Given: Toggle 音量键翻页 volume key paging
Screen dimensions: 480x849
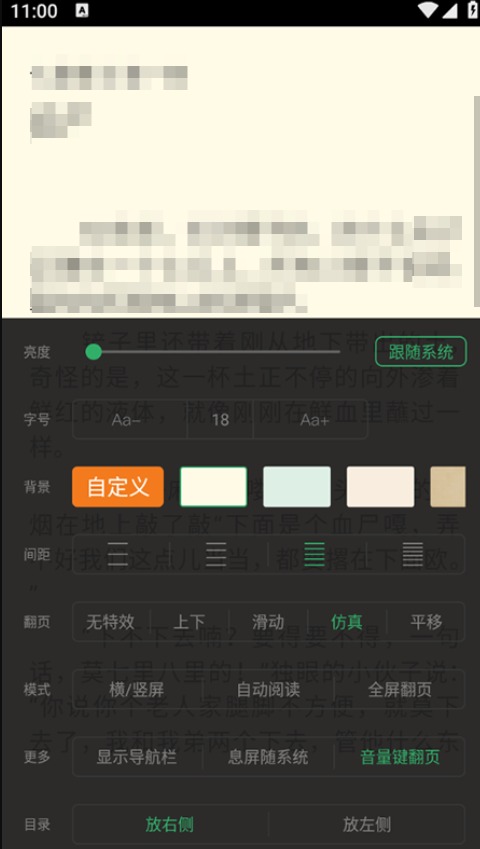Looking at the screenshot, I should click(x=400, y=757).
